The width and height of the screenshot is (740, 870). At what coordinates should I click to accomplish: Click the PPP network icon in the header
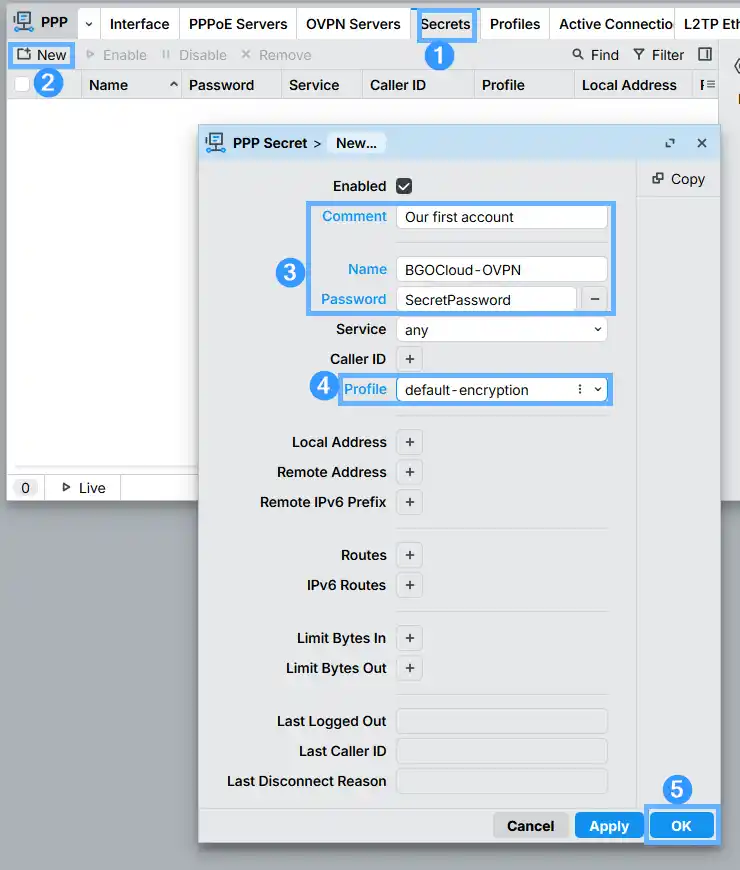23,23
